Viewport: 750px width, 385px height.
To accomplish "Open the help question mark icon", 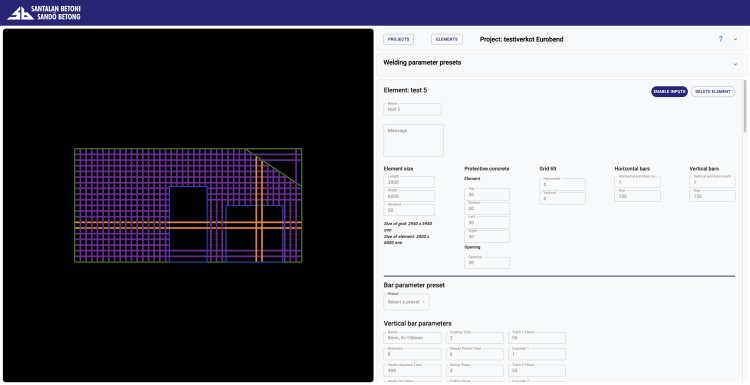I will 720,39.
